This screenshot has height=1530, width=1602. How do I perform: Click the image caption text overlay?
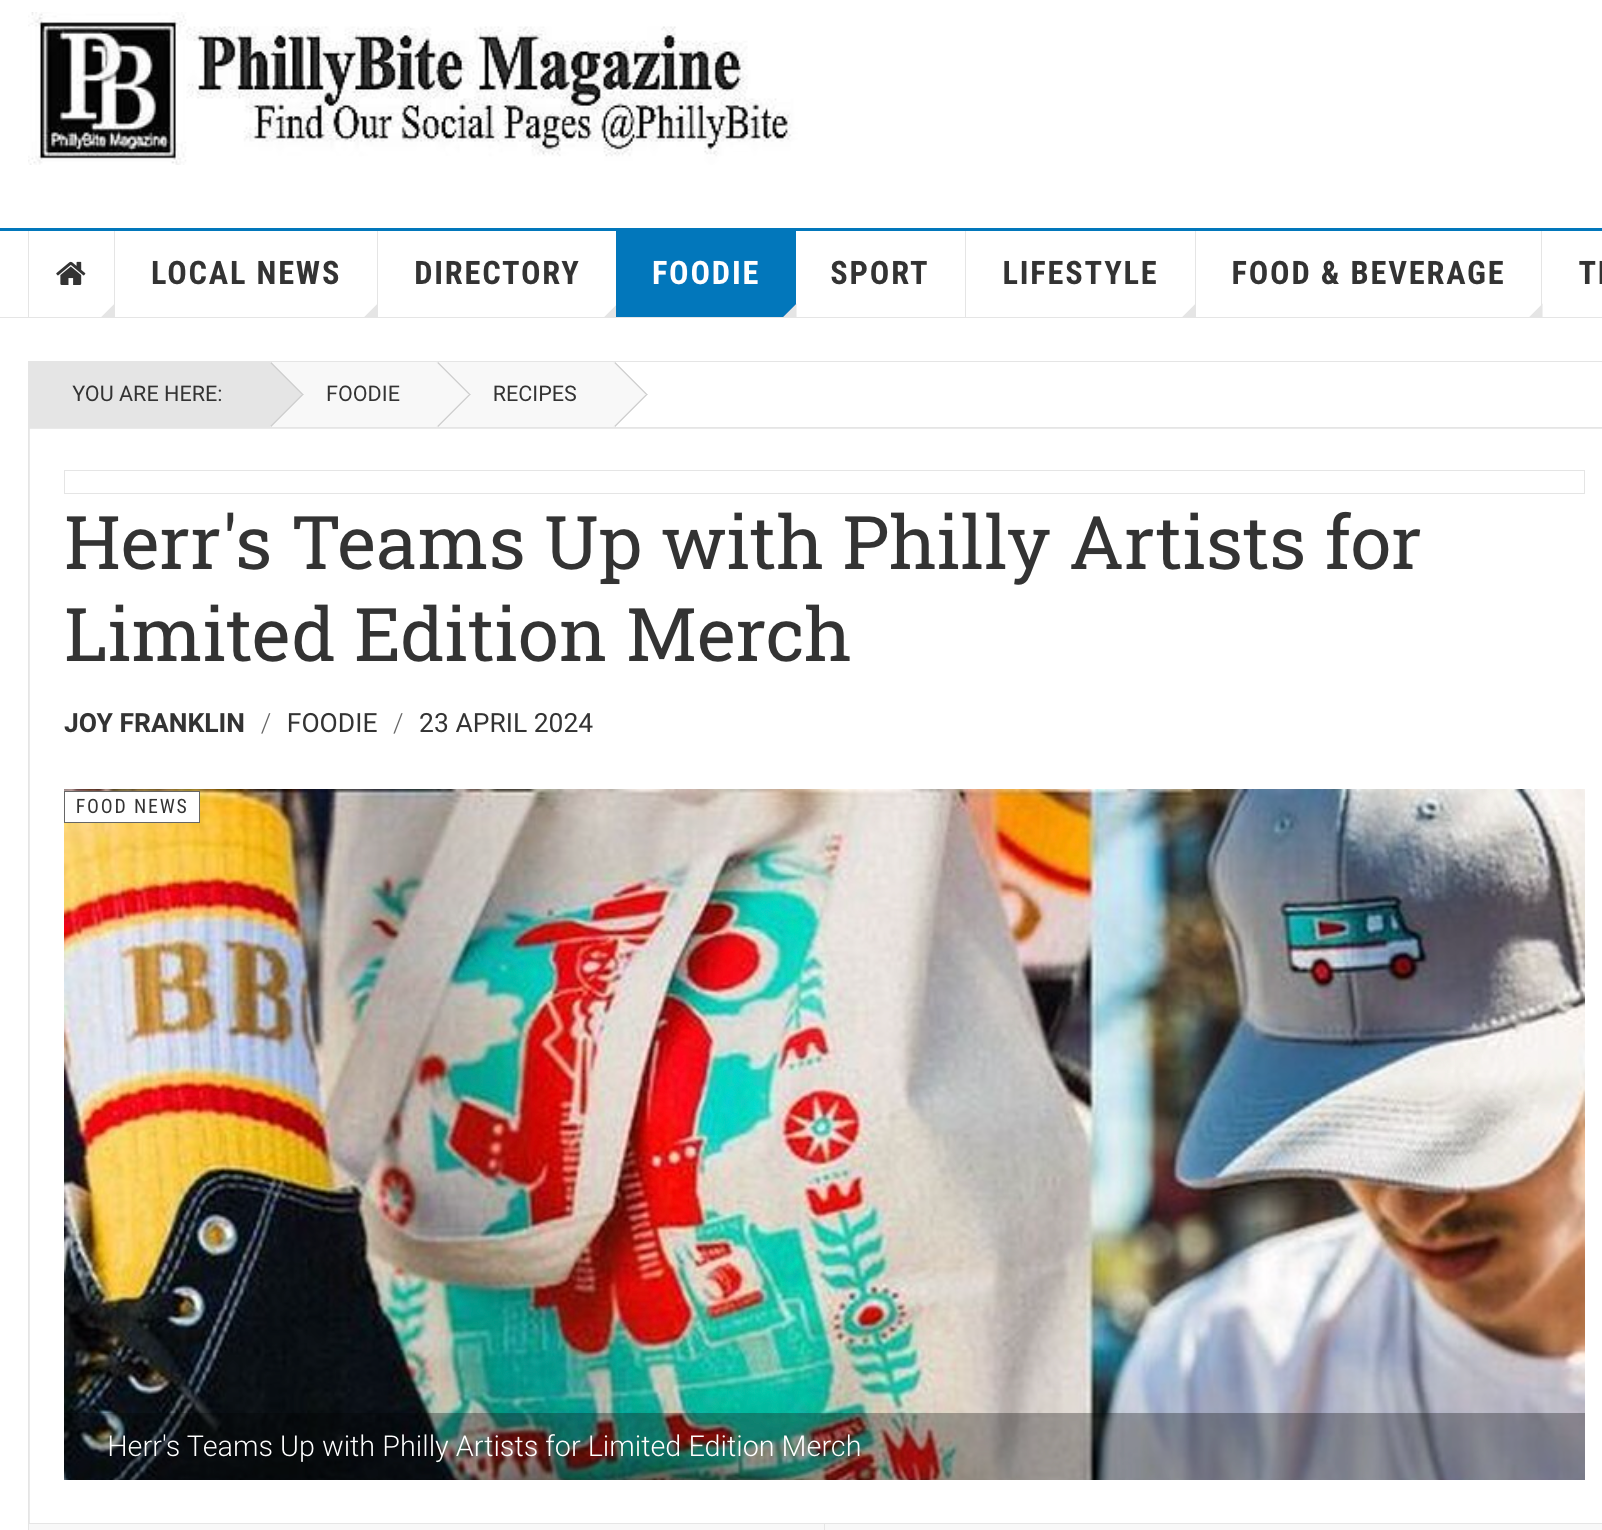click(484, 1446)
